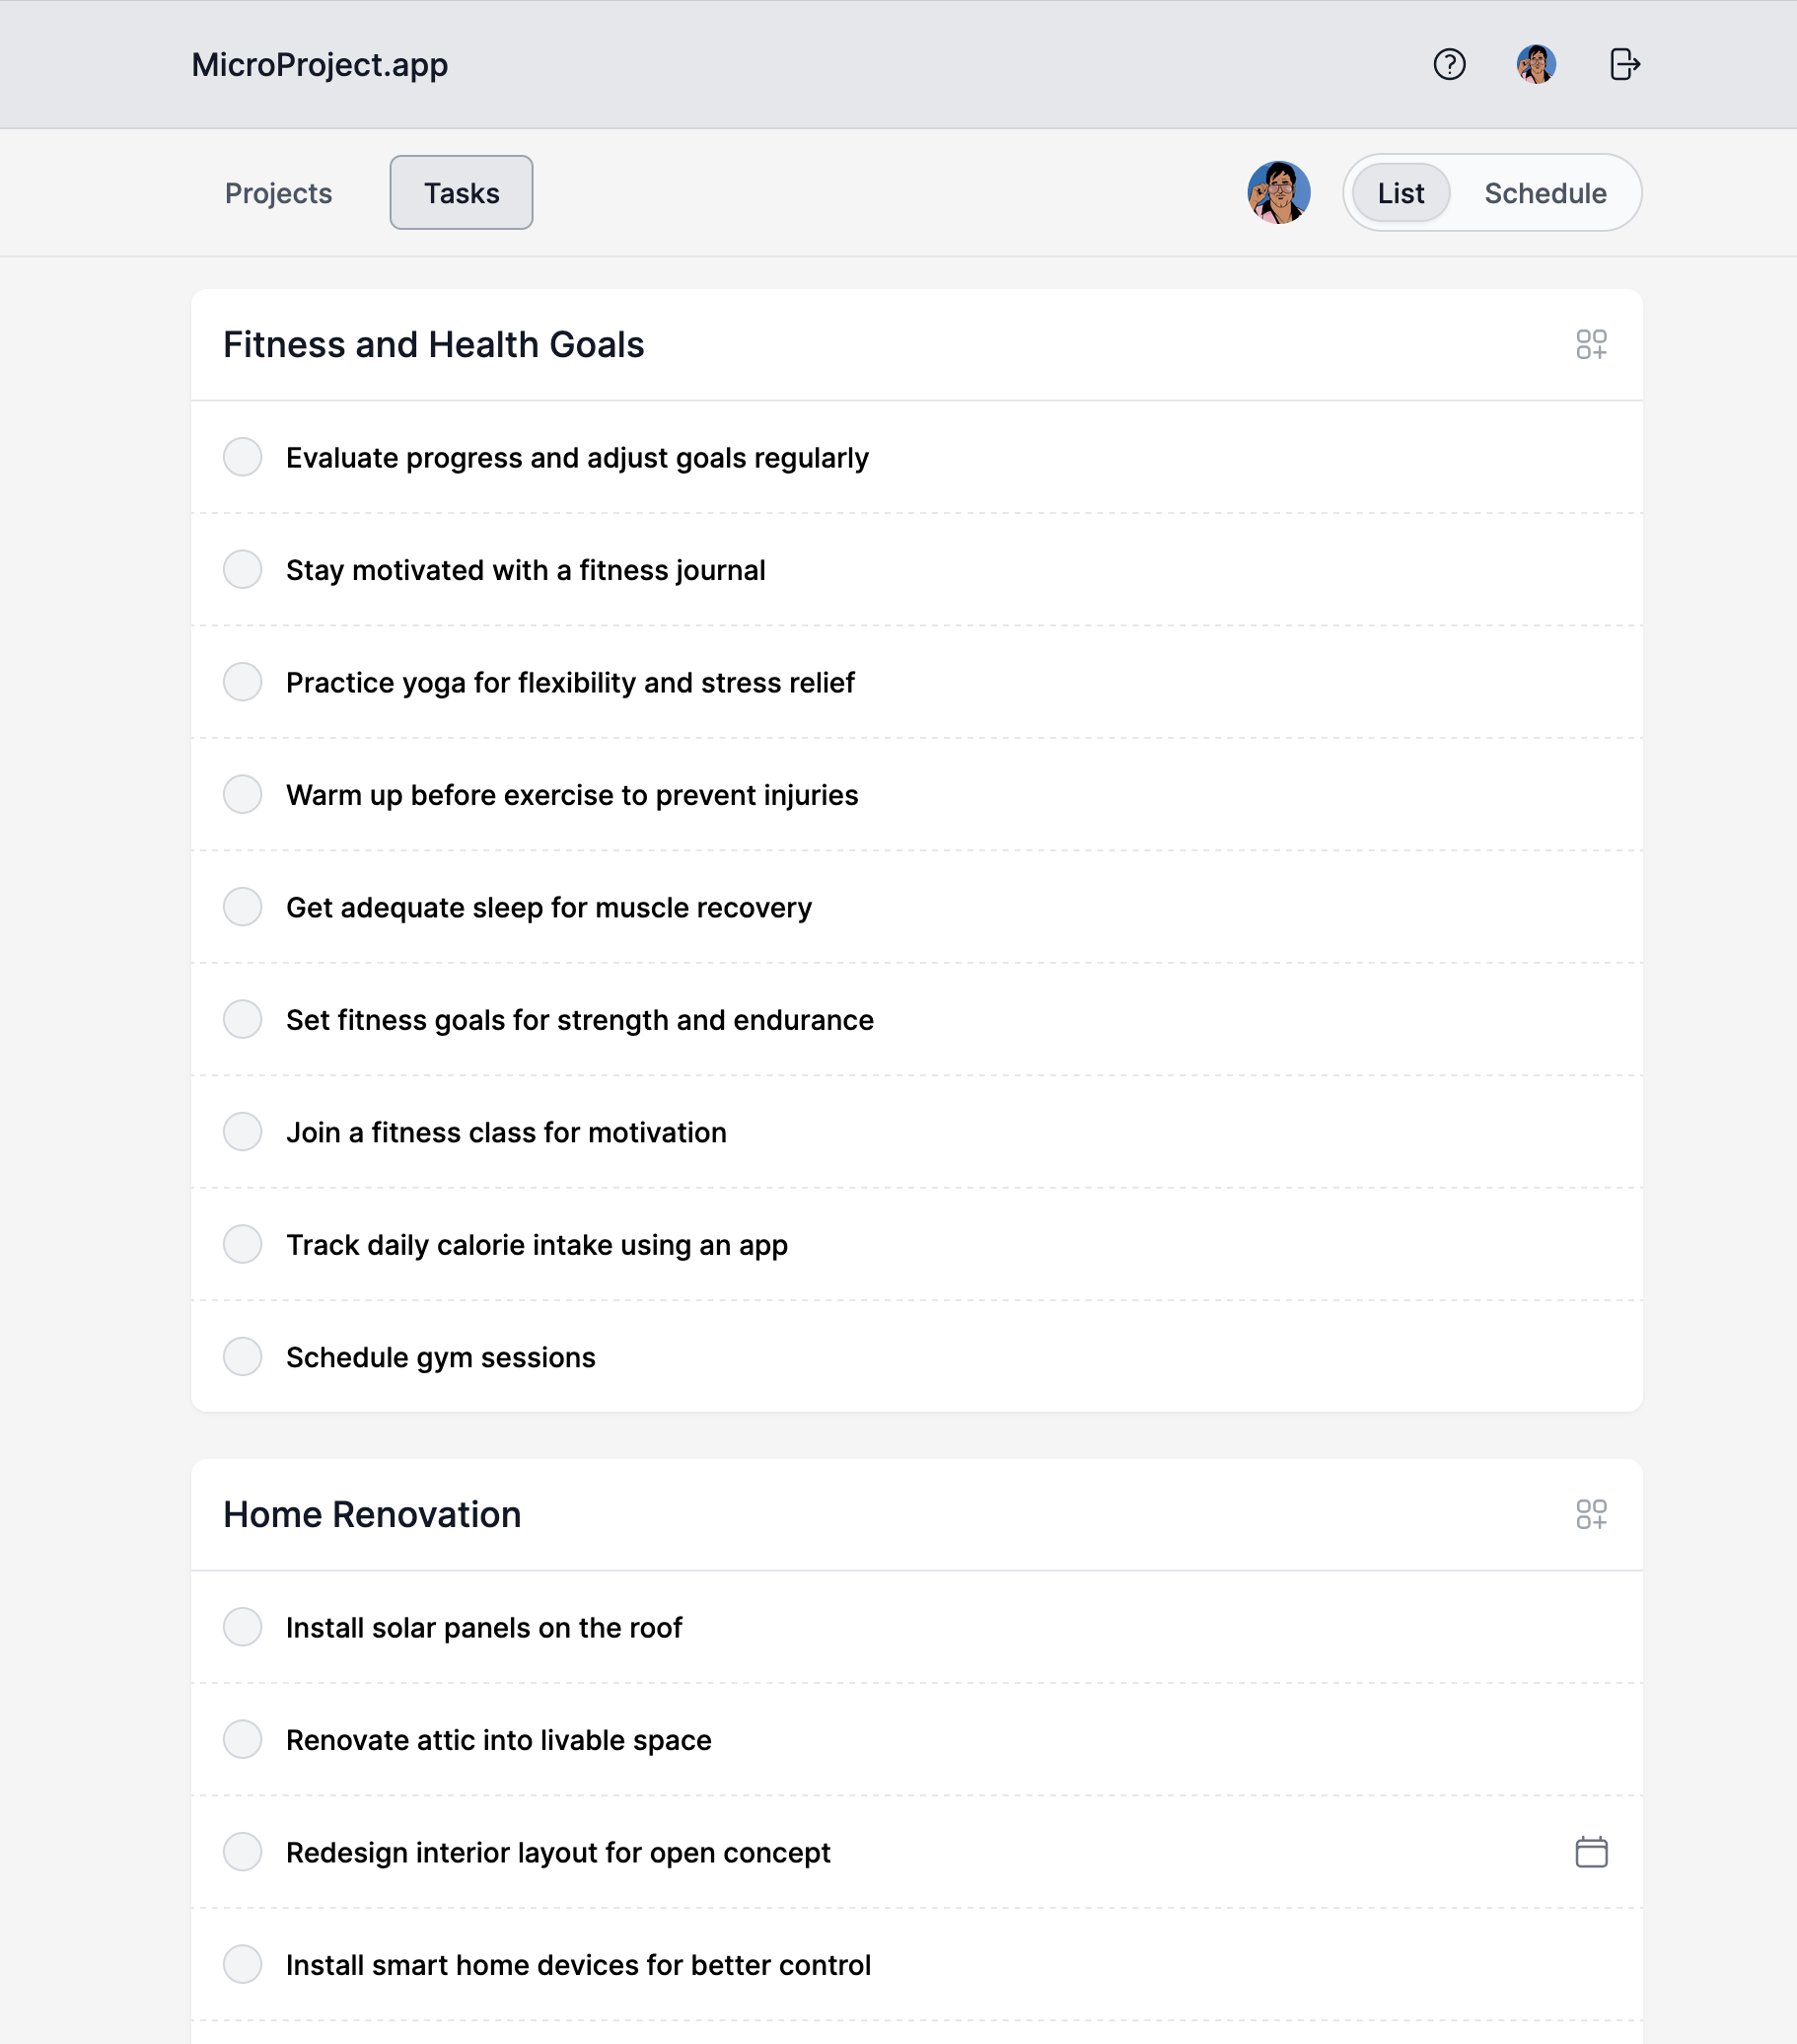
Task: Mark 'Evaluate progress and adjust goals regularly' complete
Action: 243,458
